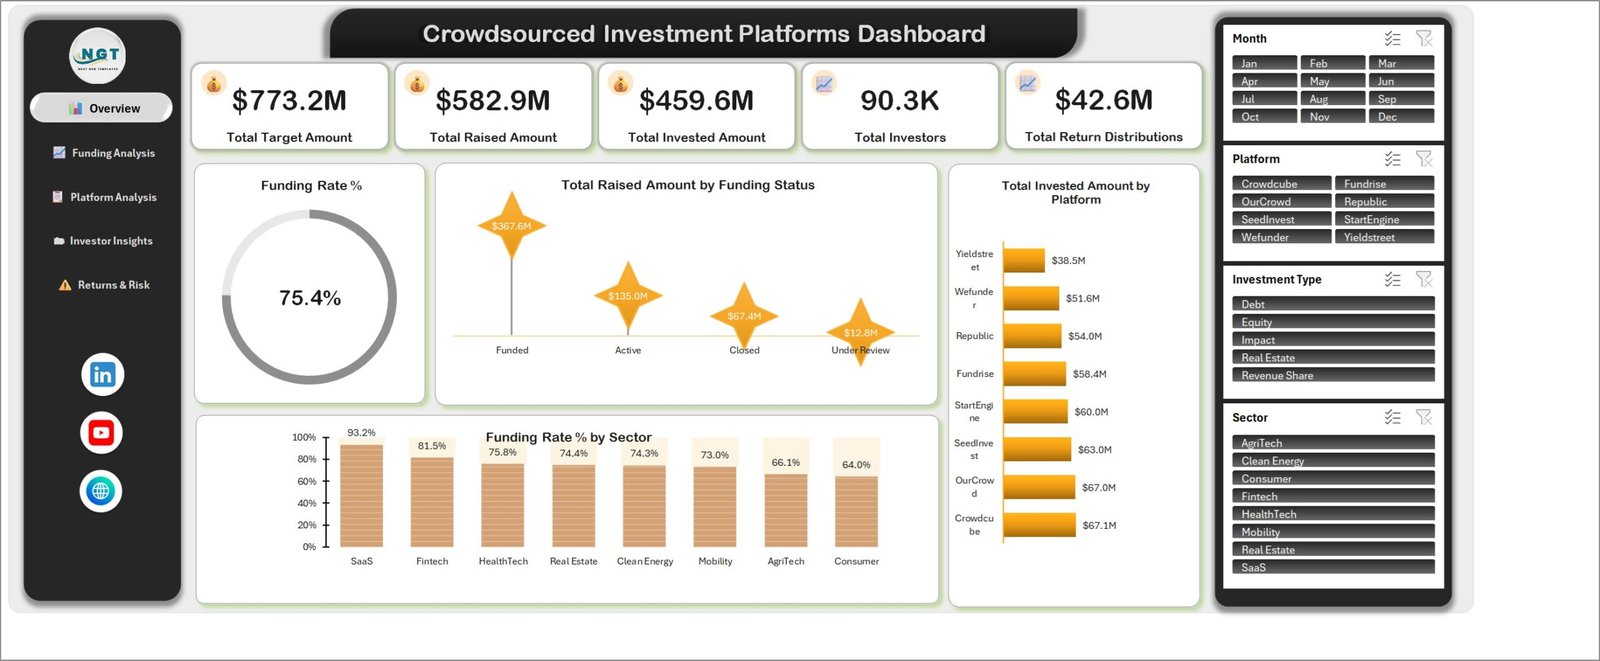This screenshot has height=661, width=1600.
Task: Click chart icon on Total Investors card
Action: click(824, 83)
